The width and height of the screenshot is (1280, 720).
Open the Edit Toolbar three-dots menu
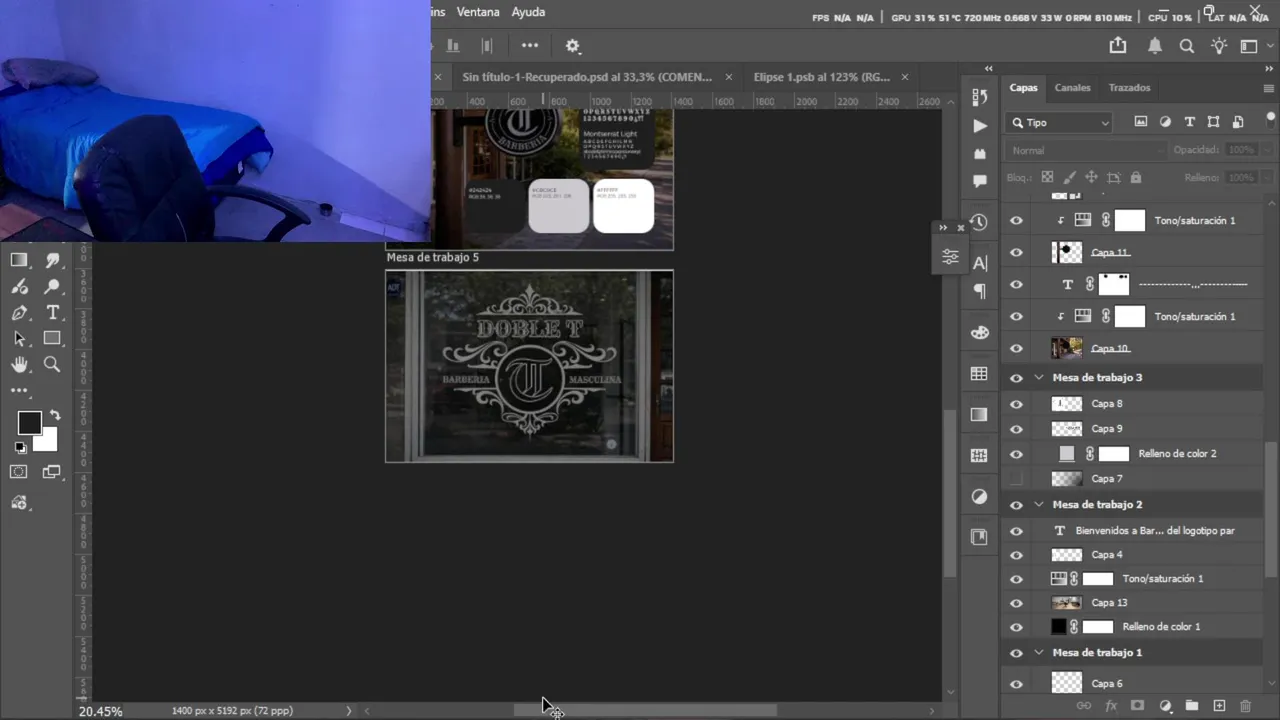click(x=19, y=391)
